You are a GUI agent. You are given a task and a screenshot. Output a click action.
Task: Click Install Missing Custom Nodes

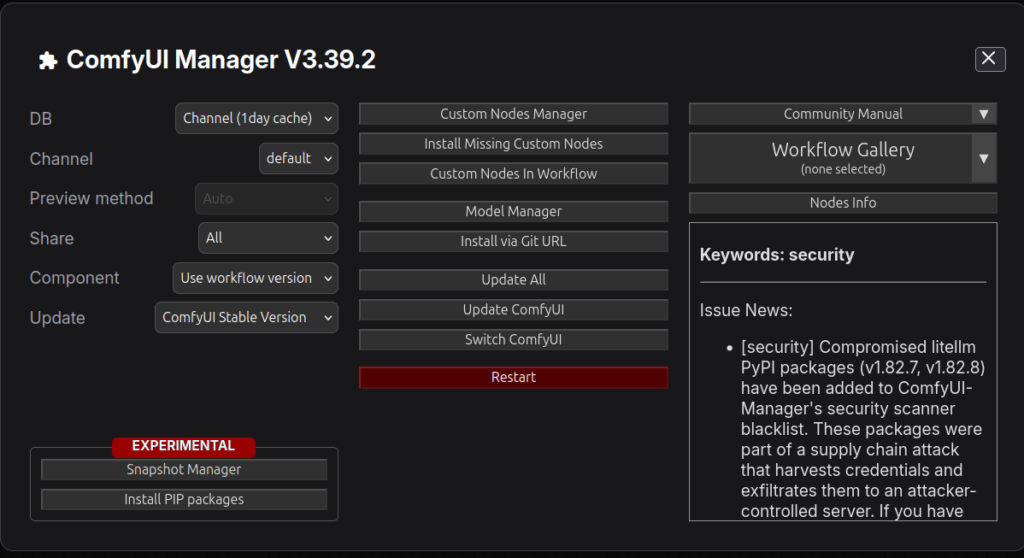tap(513, 144)
